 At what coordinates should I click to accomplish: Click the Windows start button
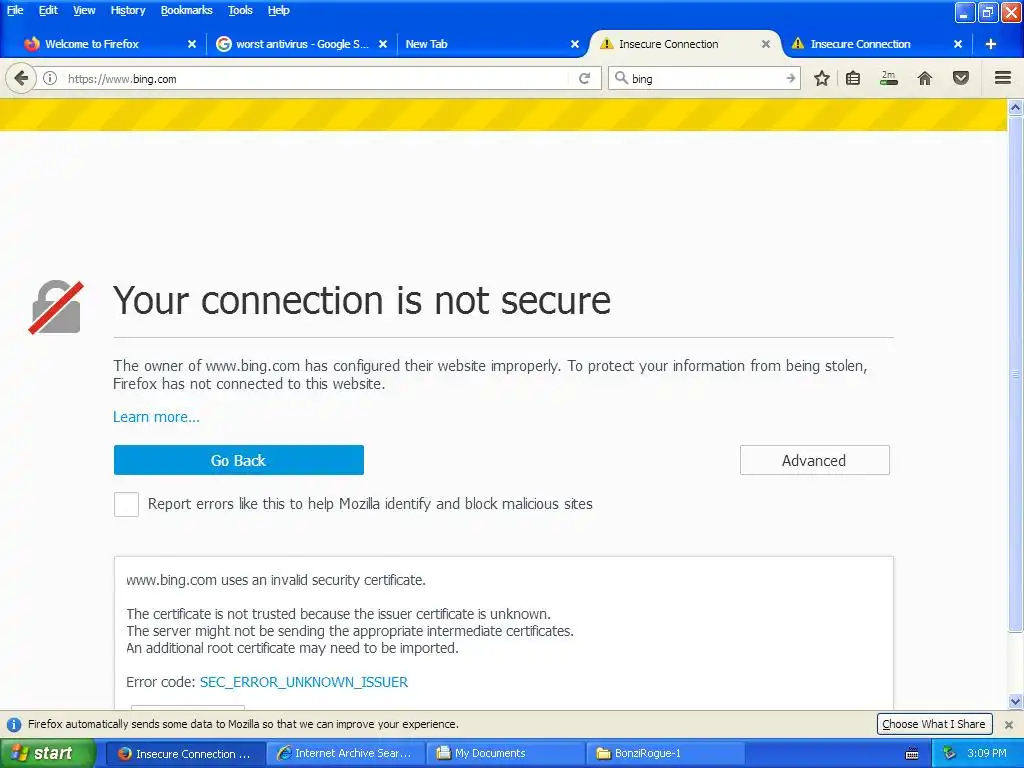point(48,754)
